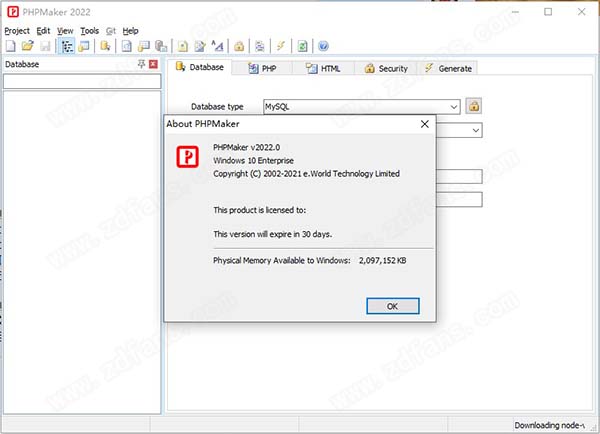Click the window-with-folder toolbar icon right of tree view
The image size is (600, 434).
point(84,46)
